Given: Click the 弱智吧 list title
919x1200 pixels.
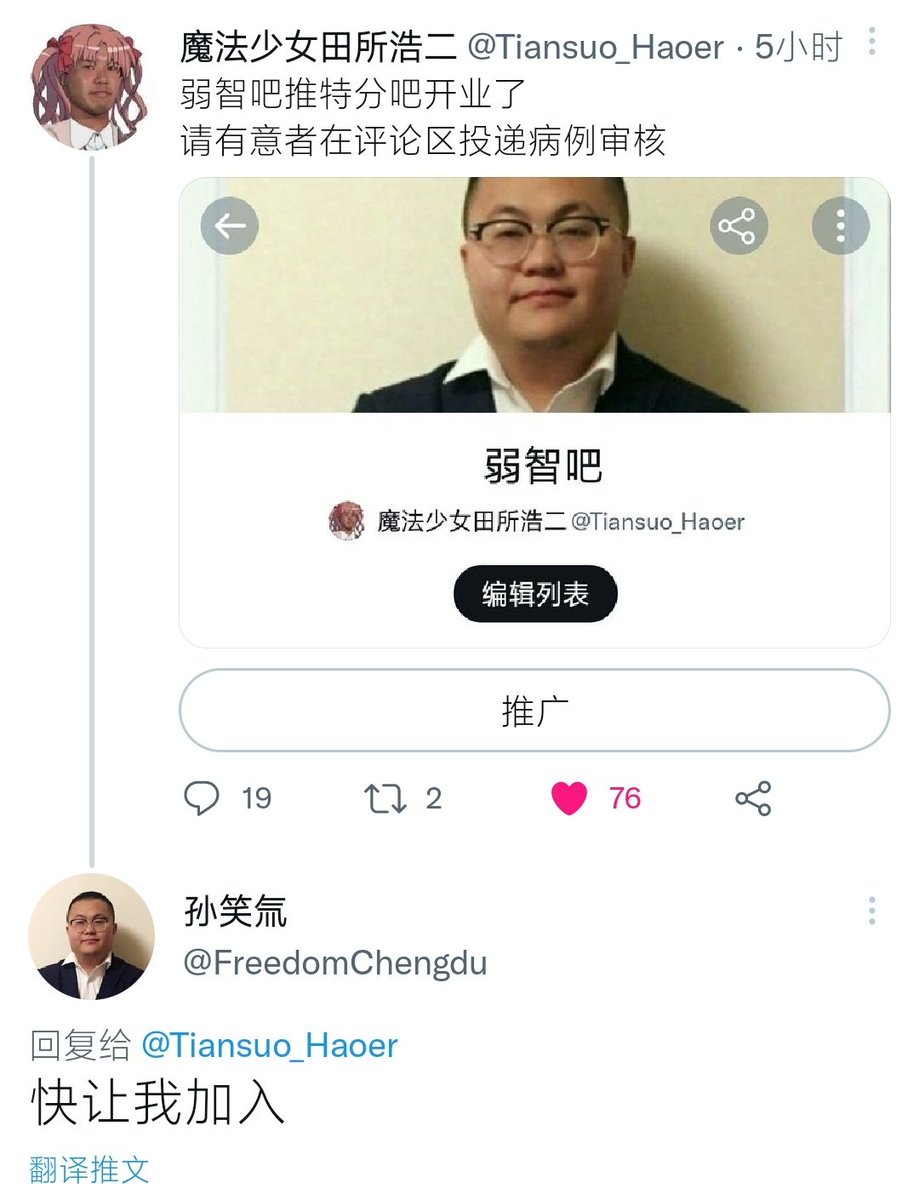Looking at the screenshot, I should click(x=543, y=466).
